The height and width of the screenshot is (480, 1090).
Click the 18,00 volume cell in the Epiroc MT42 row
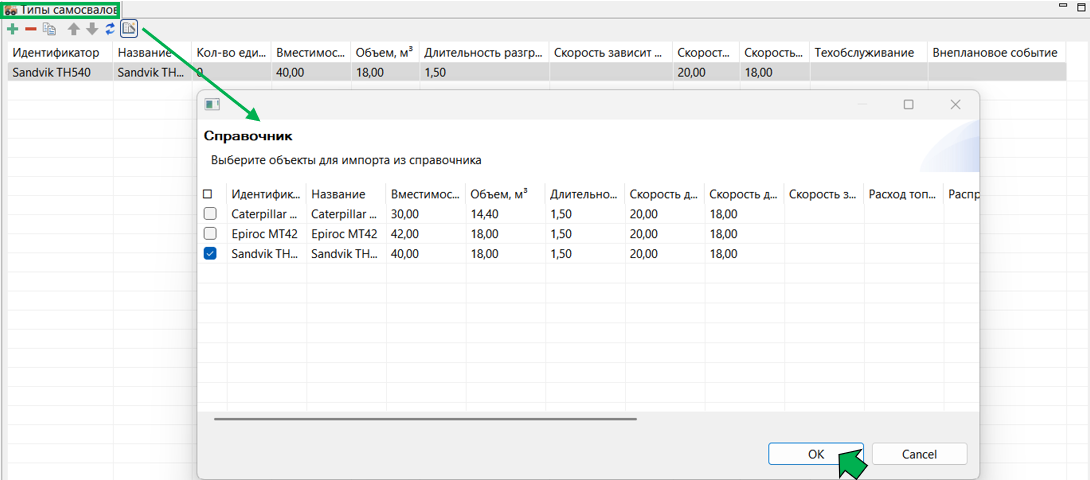[505, 234]
